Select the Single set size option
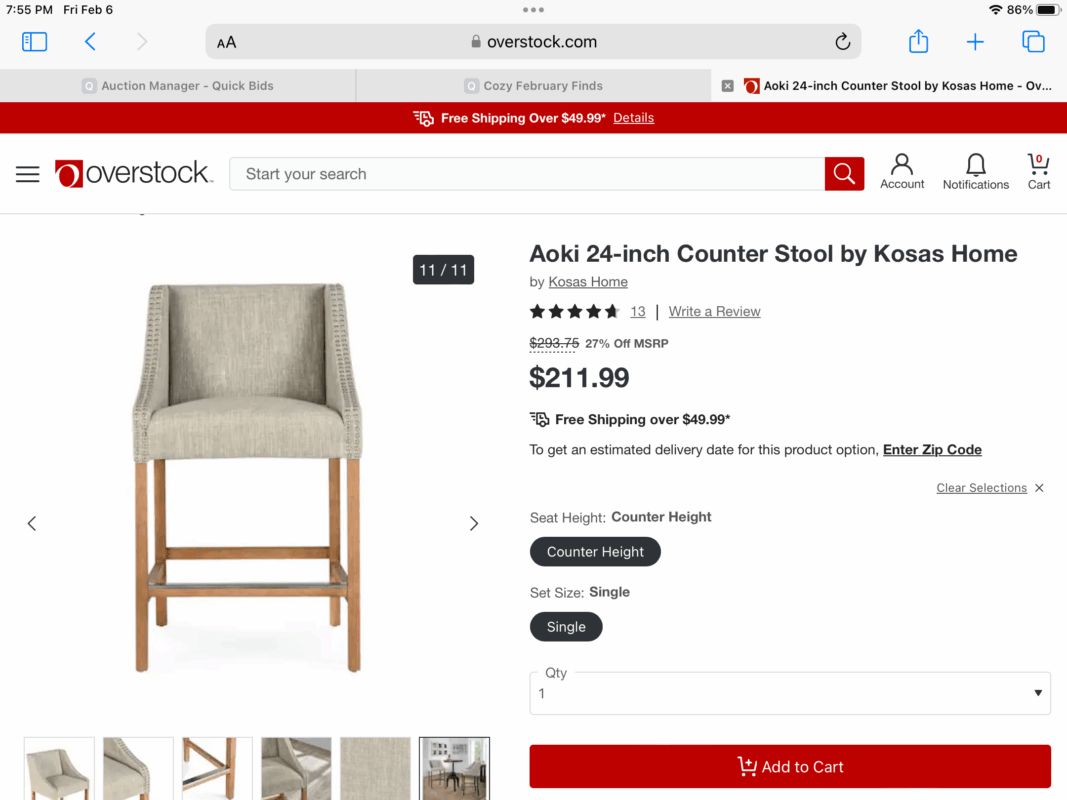This screenshot has width=1067, height=800. point(565,627)
